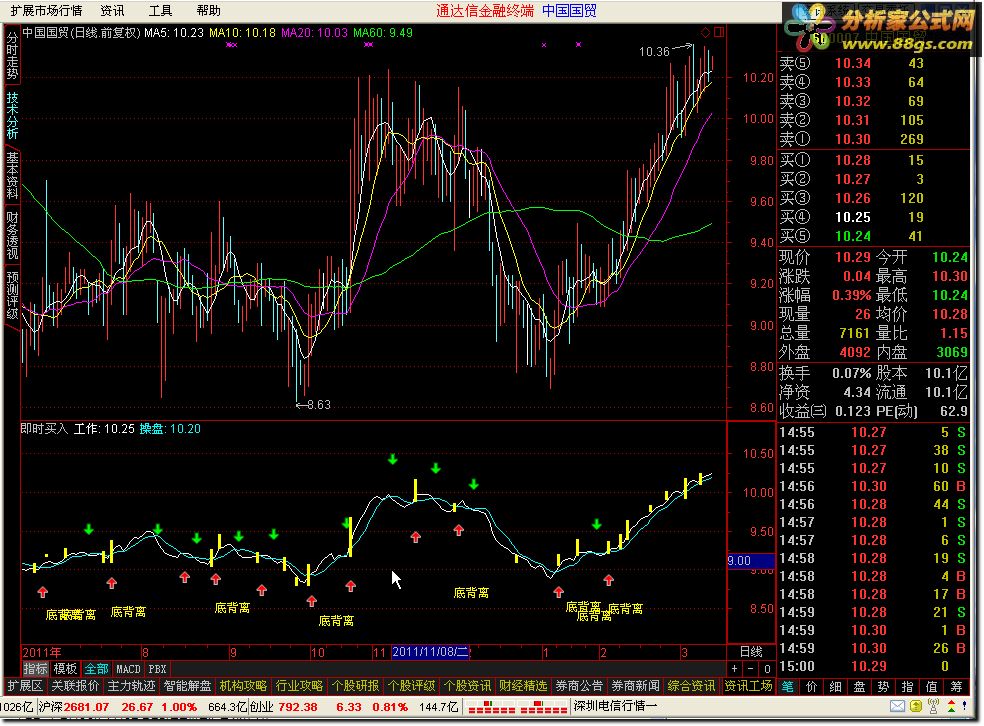Click the minus zoom button under chart
984x726 pixels.
tap(751, 668)
